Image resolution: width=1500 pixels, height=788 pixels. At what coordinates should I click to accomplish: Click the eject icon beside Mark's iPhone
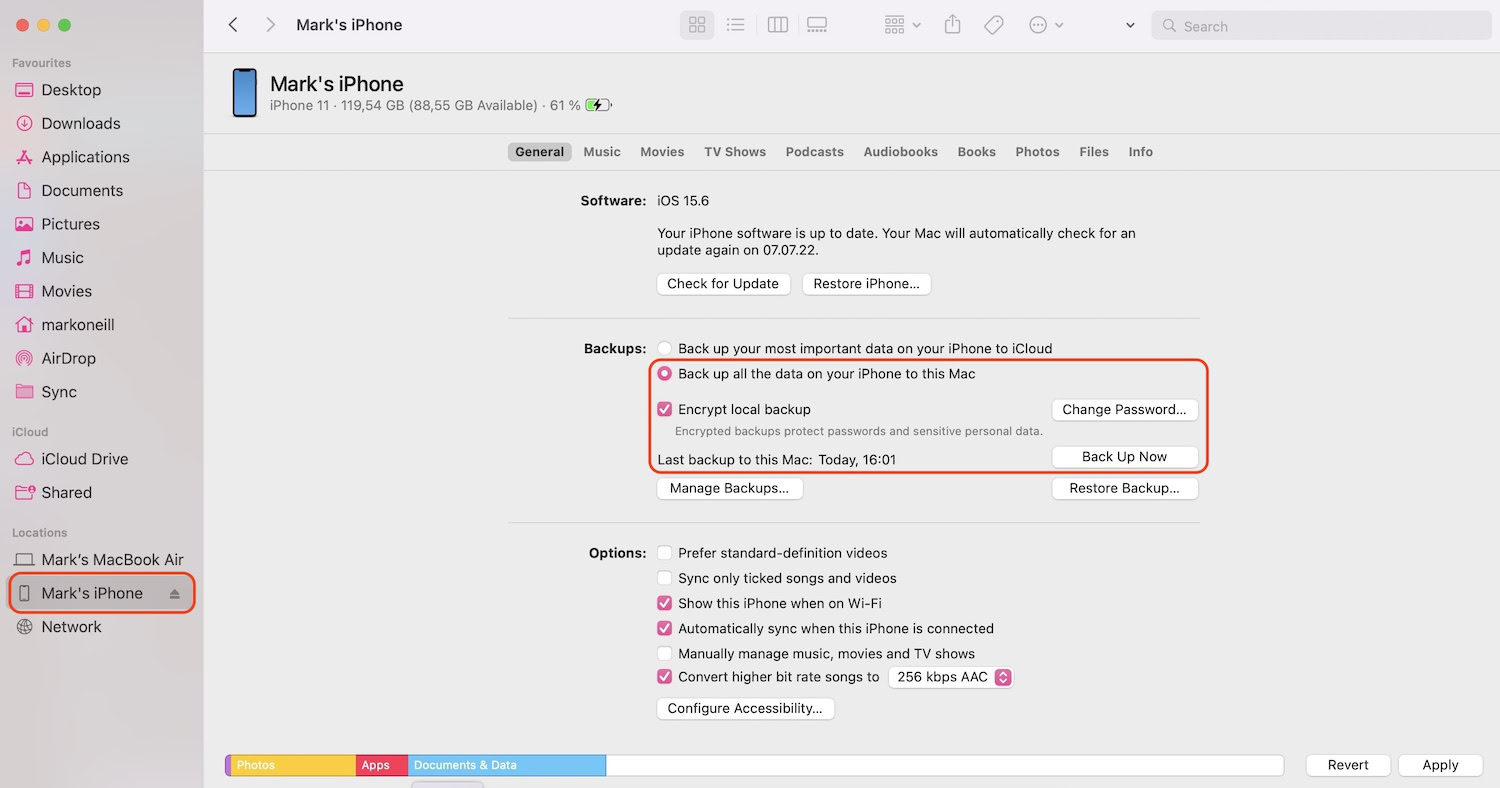tap(175, 594)
